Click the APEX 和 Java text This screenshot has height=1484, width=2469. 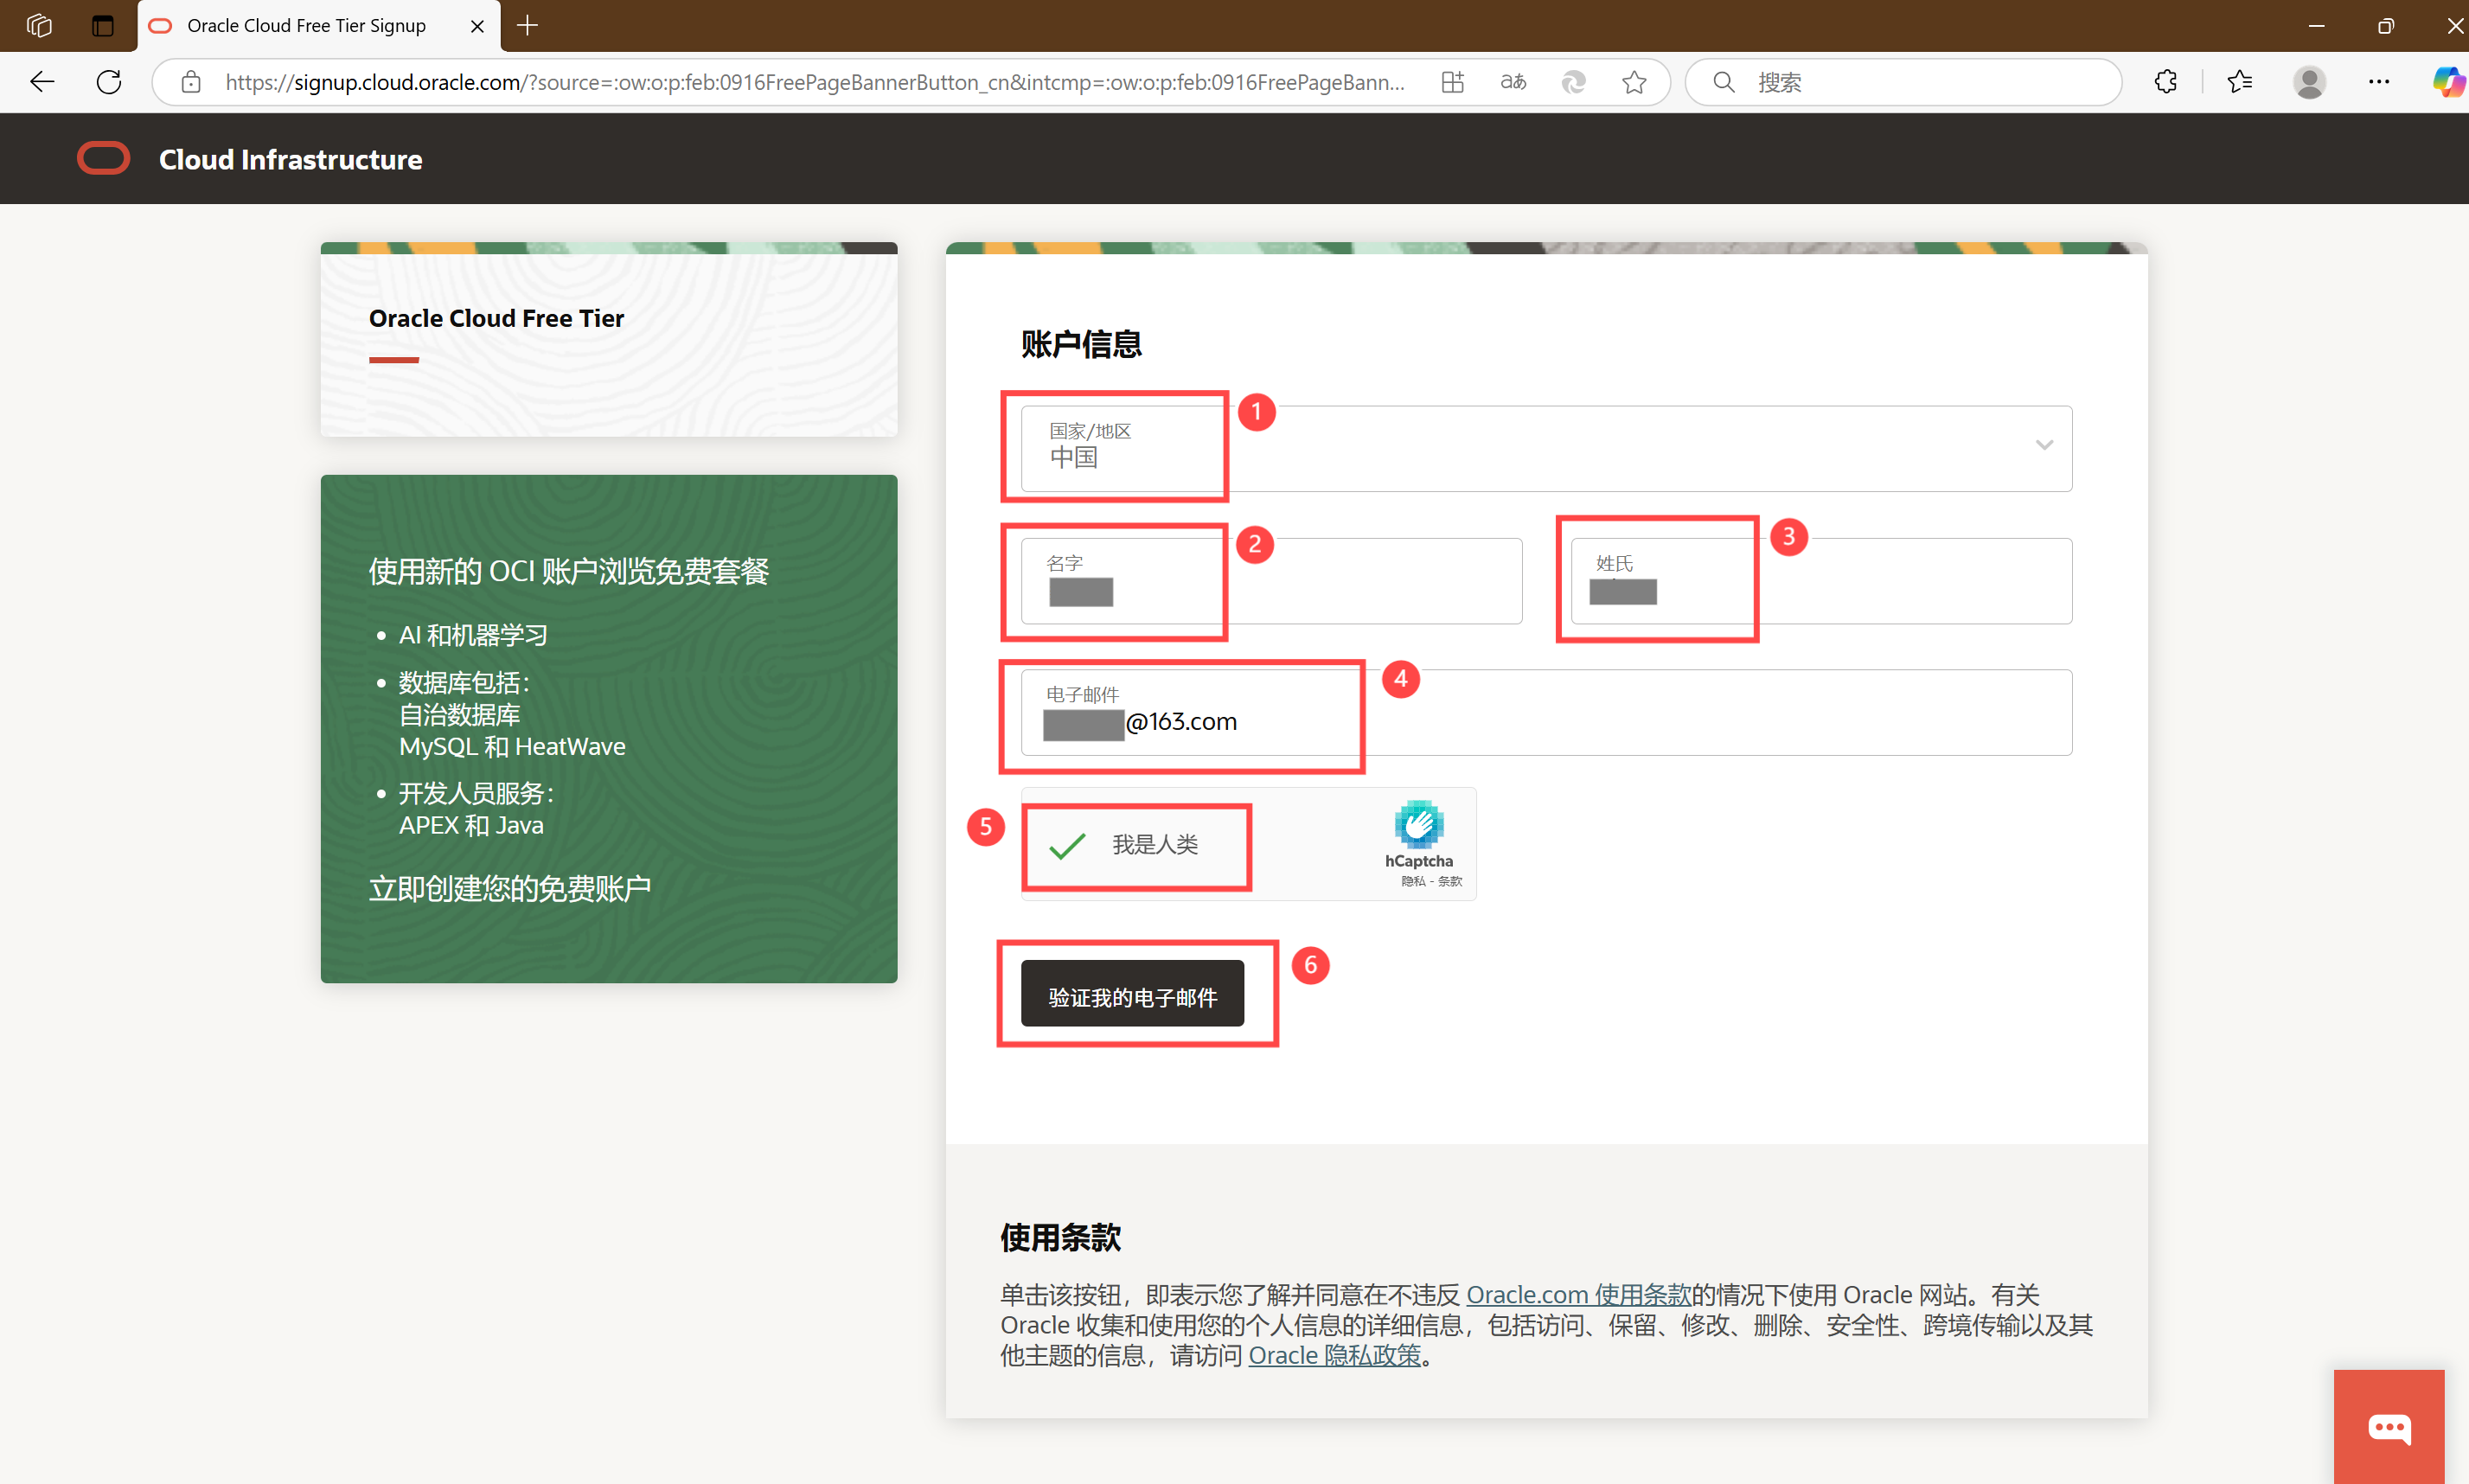coord(471,825)
